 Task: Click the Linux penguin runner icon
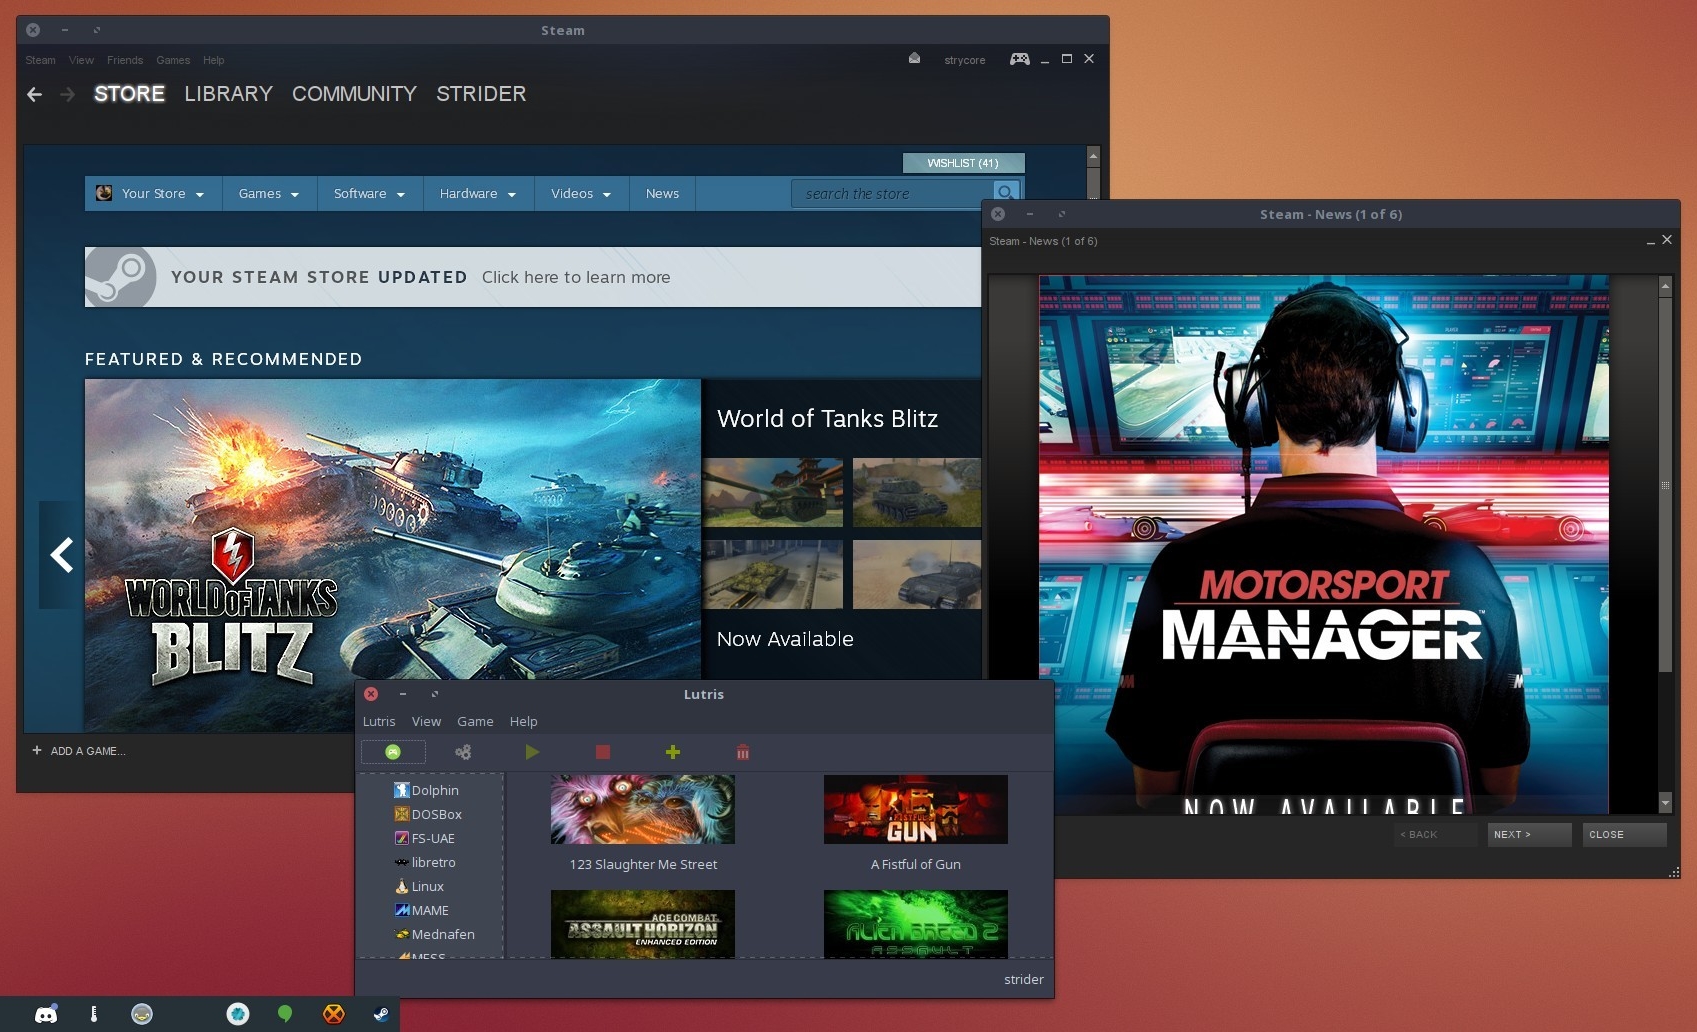[402, 886]
